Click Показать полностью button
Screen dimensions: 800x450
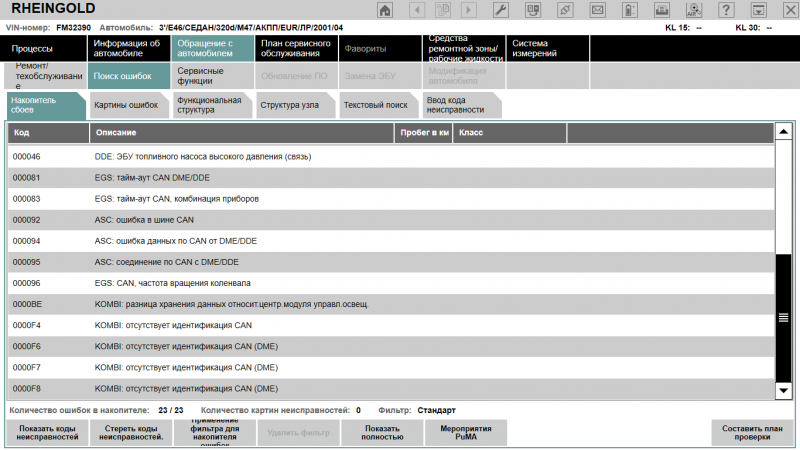point(382,433)
